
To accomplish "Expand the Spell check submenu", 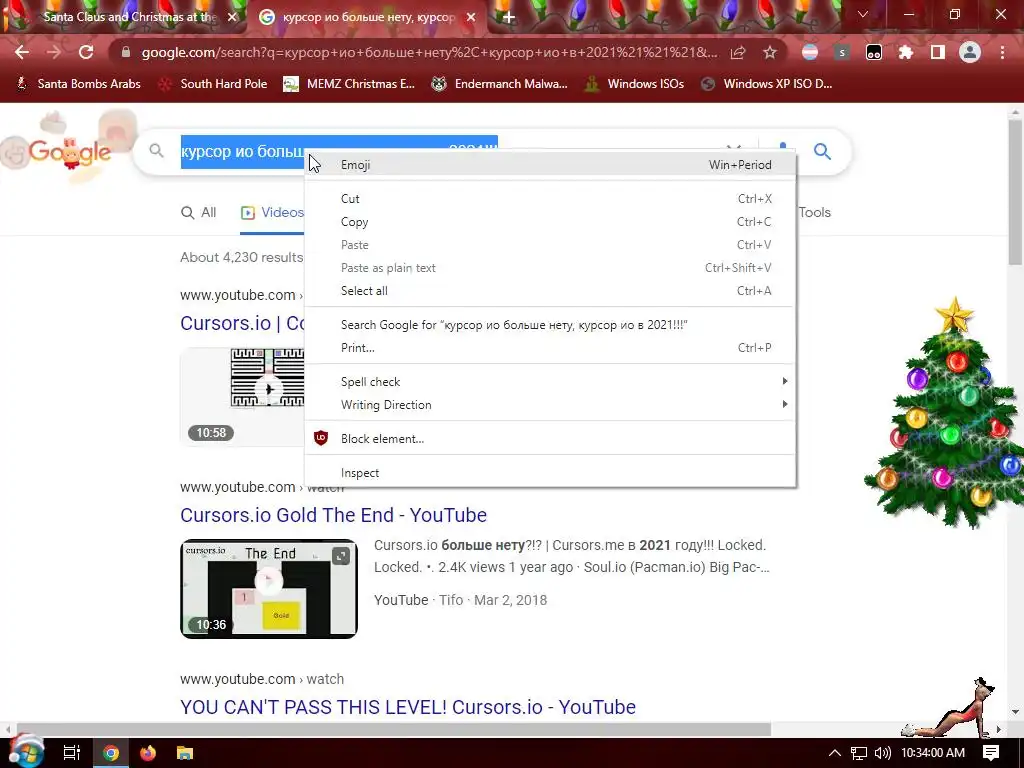I will pyautogui.click(x=550, y=381).
